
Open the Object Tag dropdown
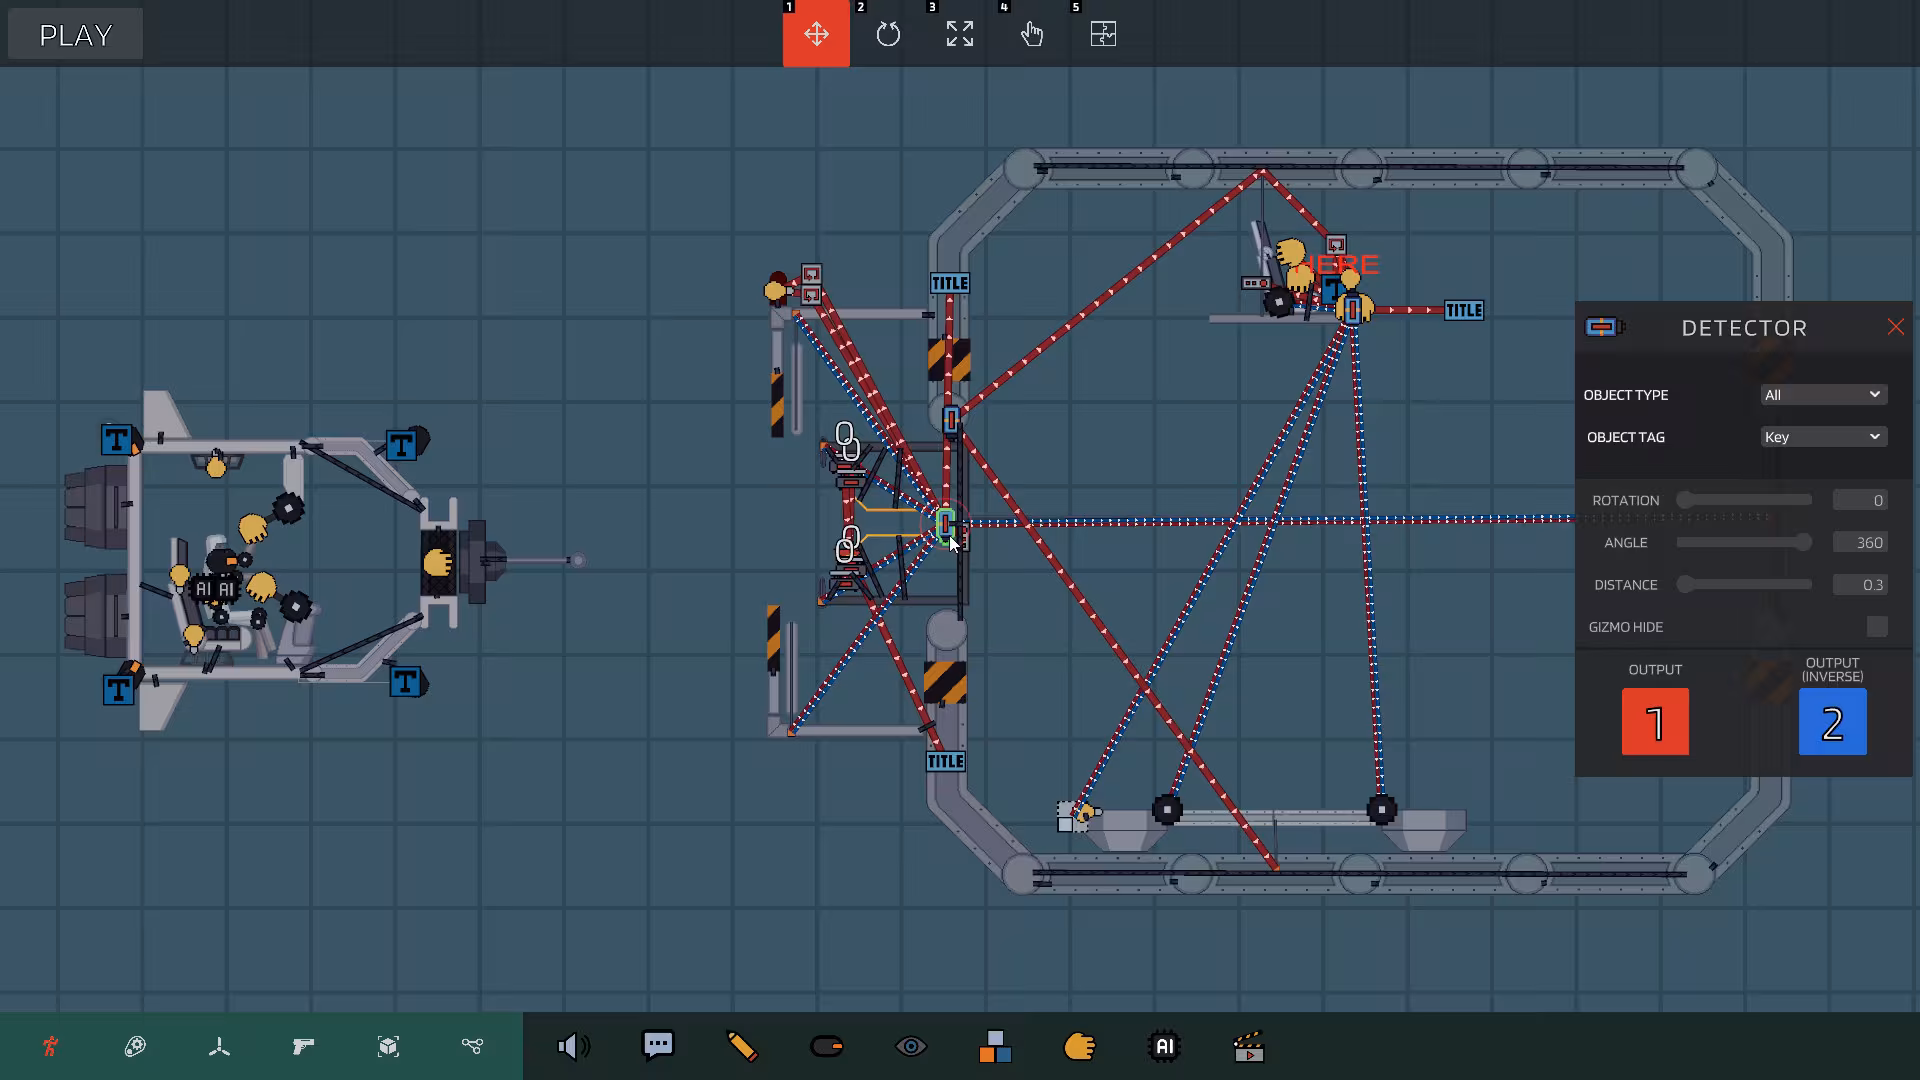[x=1823, y=437]
